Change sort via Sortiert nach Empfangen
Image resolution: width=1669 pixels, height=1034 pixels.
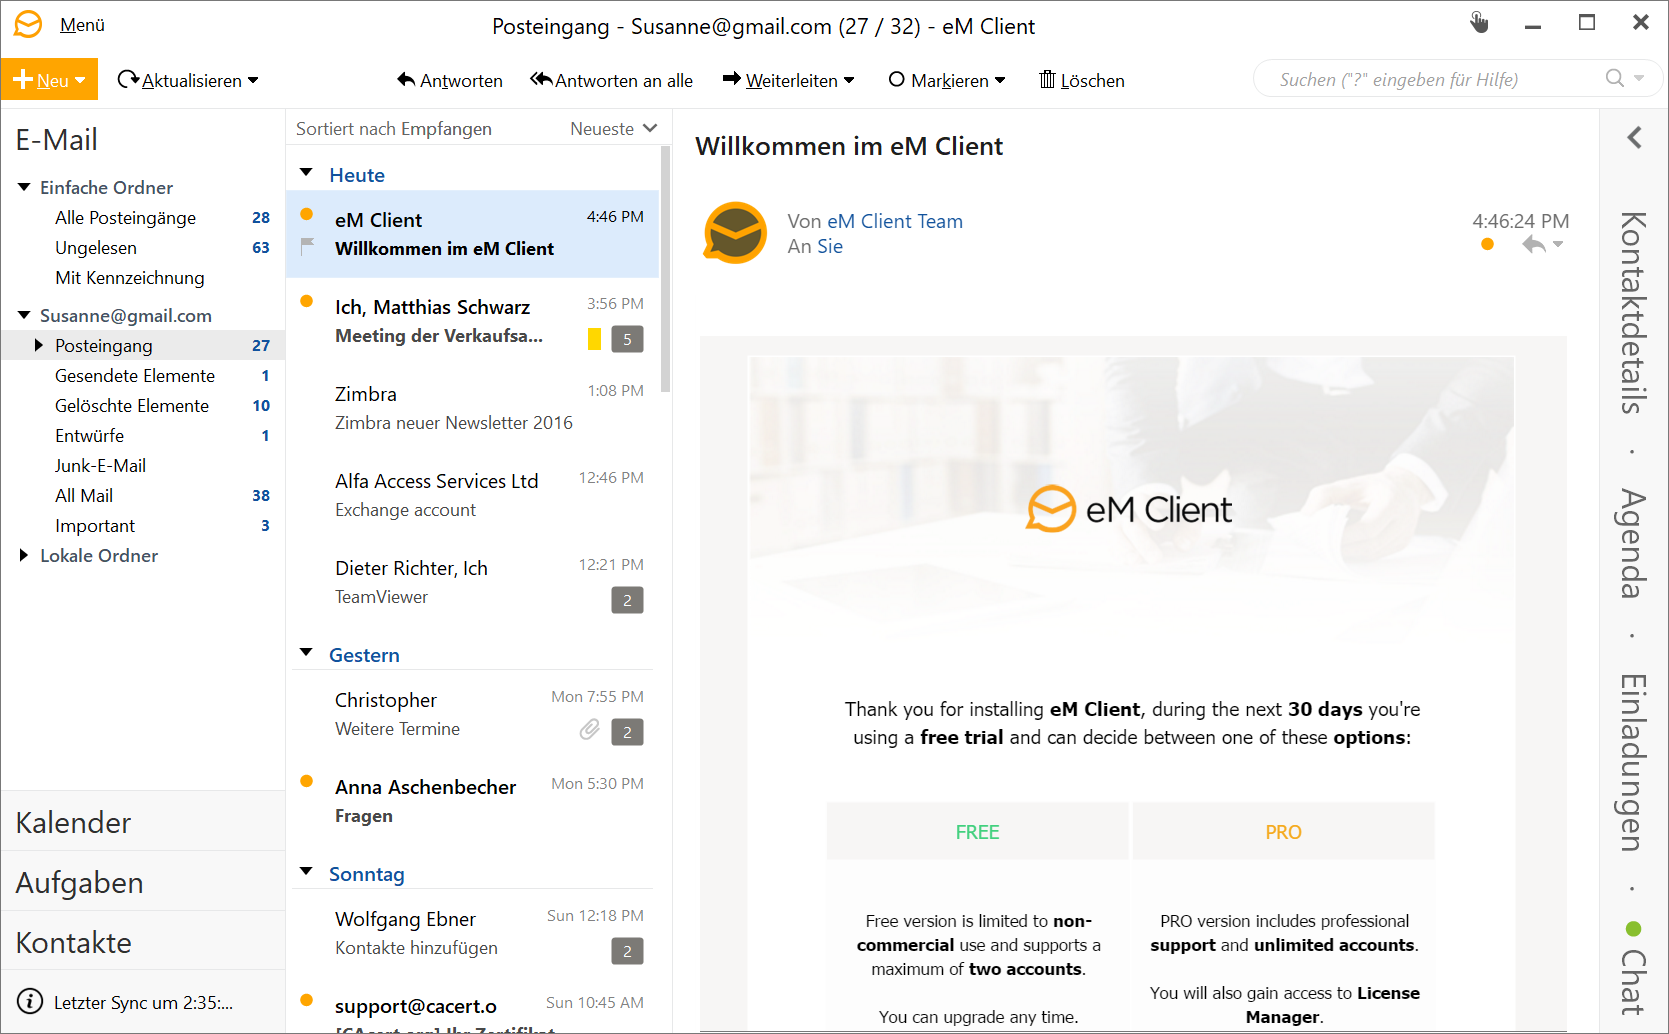click(394, 129)
